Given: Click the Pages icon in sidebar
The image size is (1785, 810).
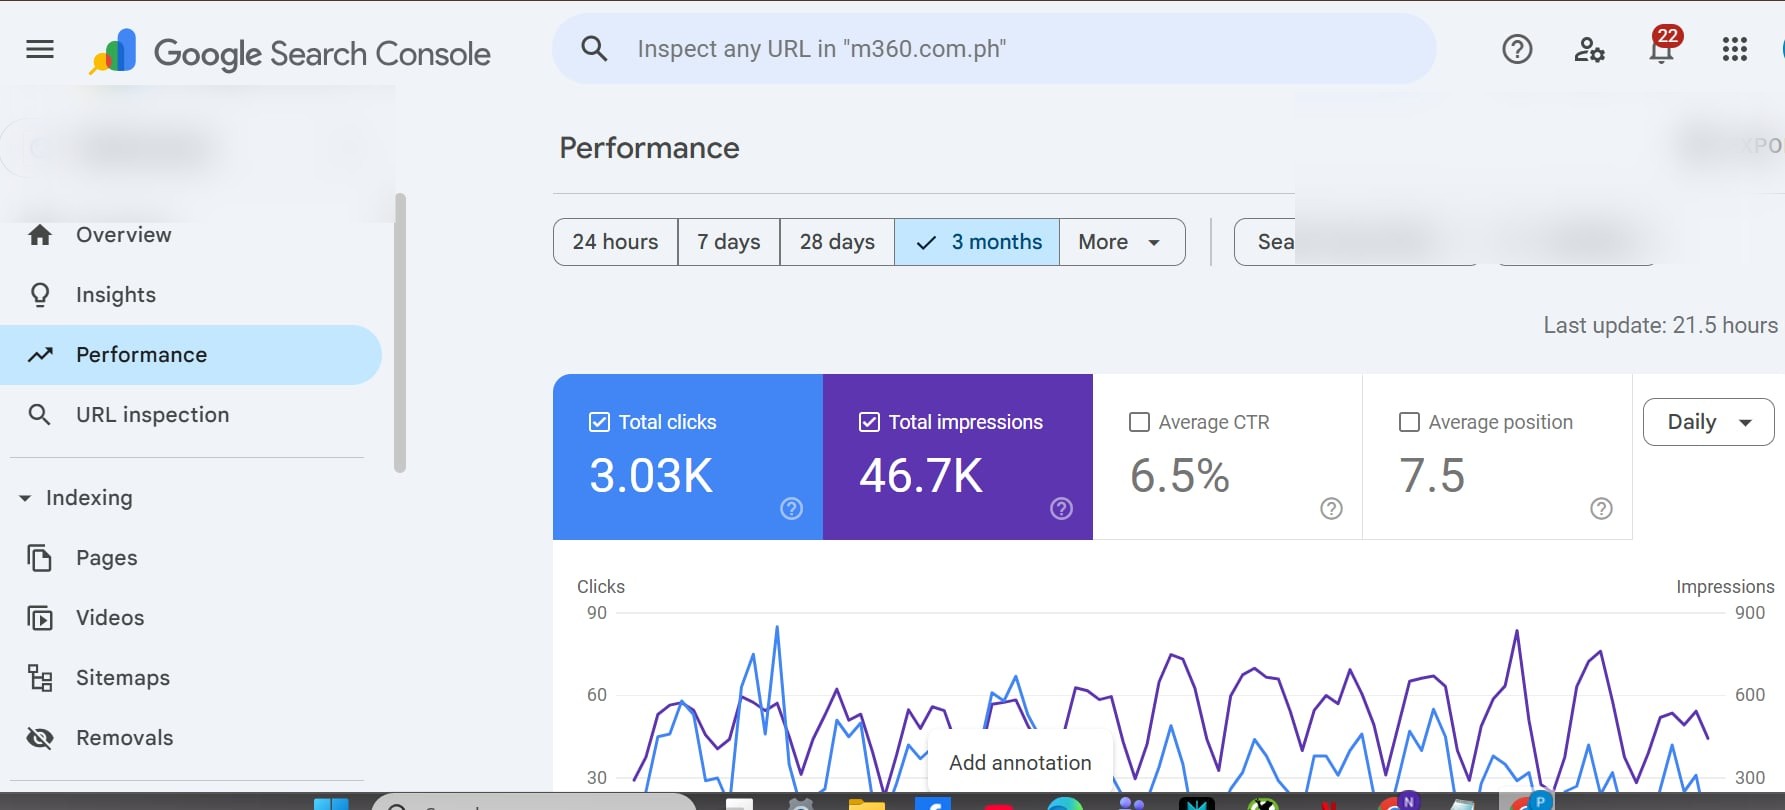Looking at the screenshot, I should (x=40, y=558).
